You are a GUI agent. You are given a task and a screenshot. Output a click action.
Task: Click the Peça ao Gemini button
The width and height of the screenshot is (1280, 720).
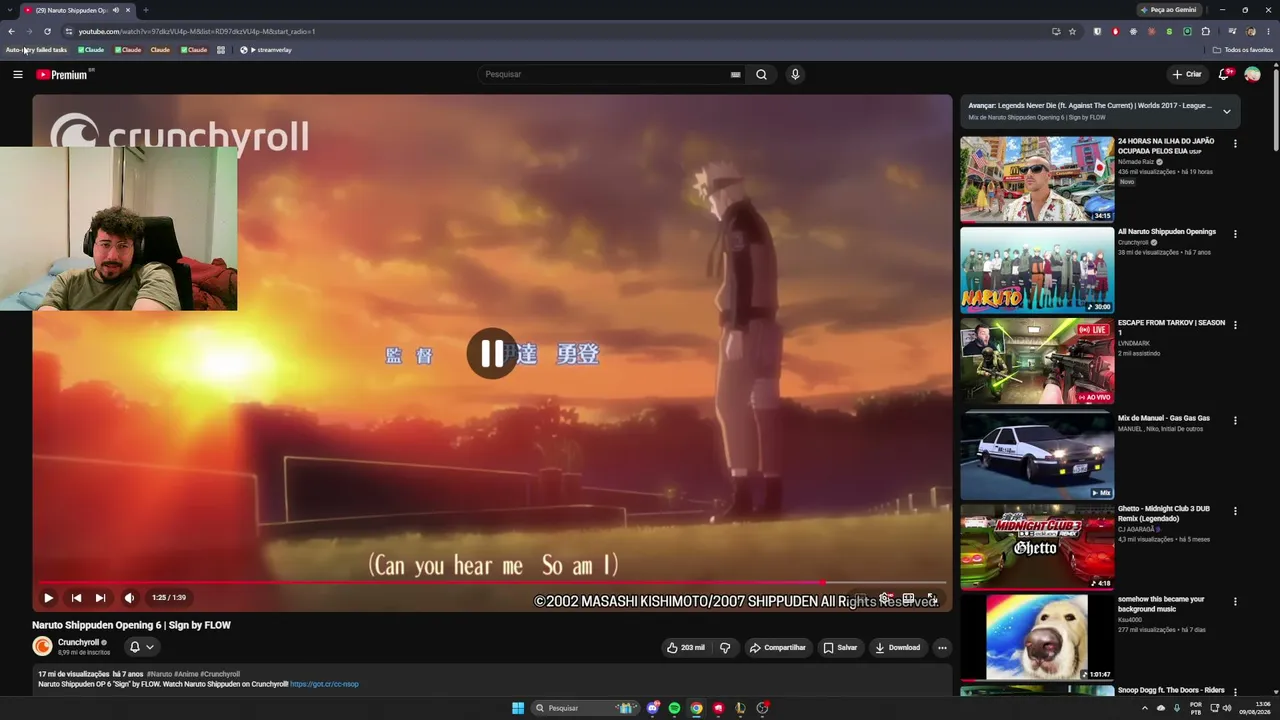tap(1169, 10)
